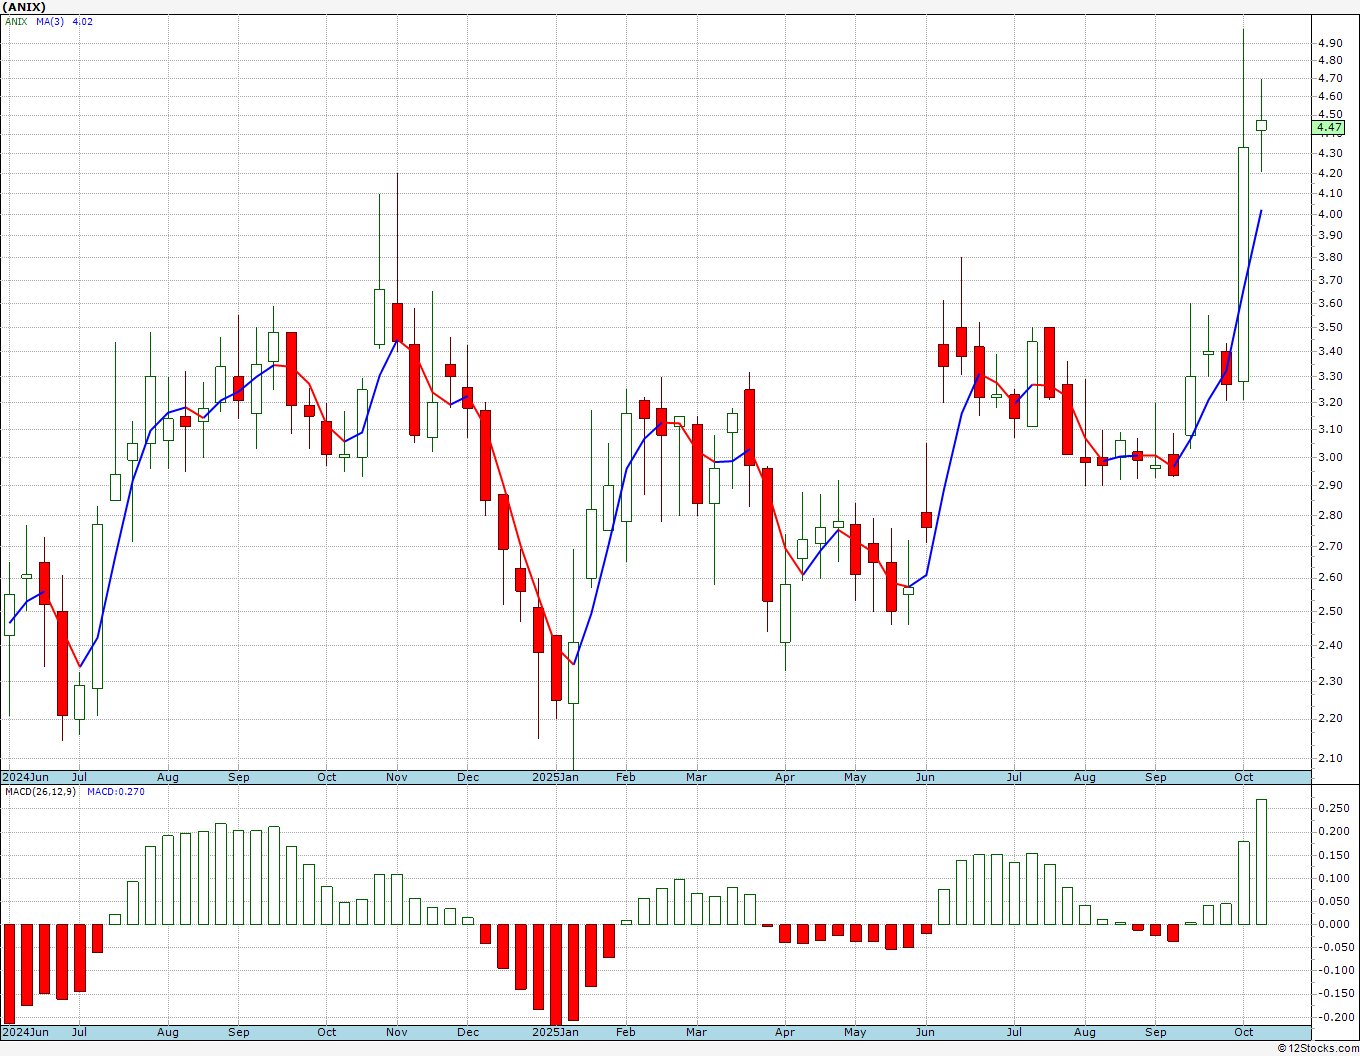Click 2025Jan on the price chart date axis
The width and height of the screenshot is (1360, 1056).
pyautogui.click(x=555, y=777)
